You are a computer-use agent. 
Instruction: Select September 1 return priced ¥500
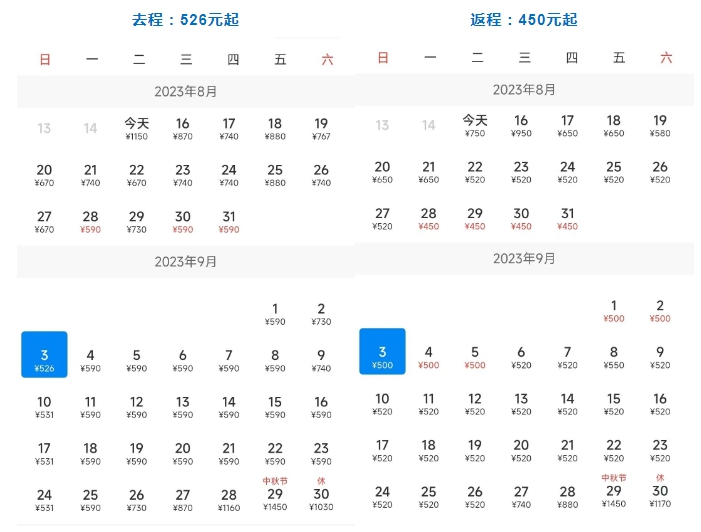tap(614, 311)
